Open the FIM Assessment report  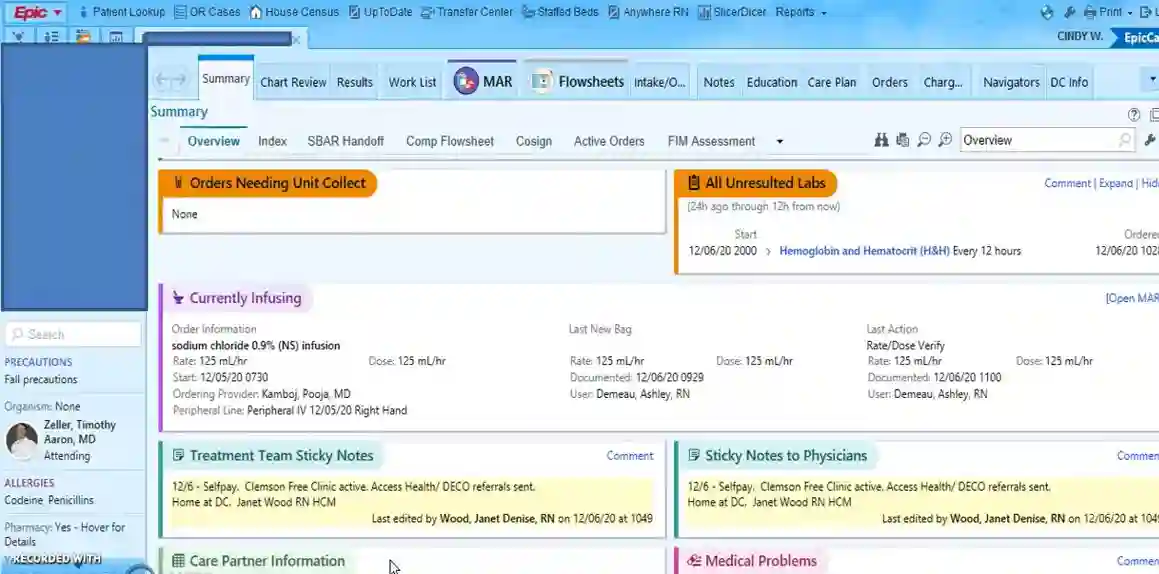[x=711, y=141]
